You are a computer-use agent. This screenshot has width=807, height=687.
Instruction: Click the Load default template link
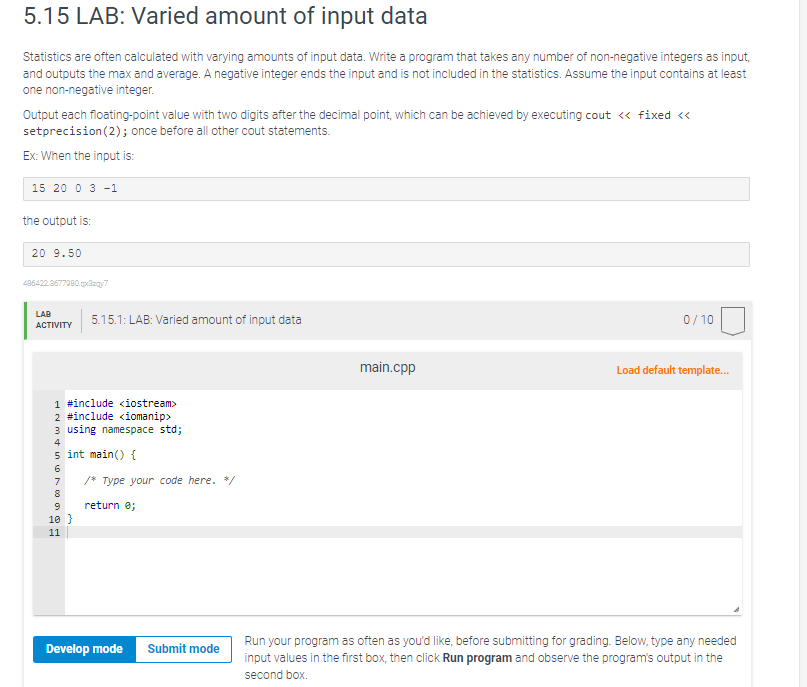pos(672,370)
